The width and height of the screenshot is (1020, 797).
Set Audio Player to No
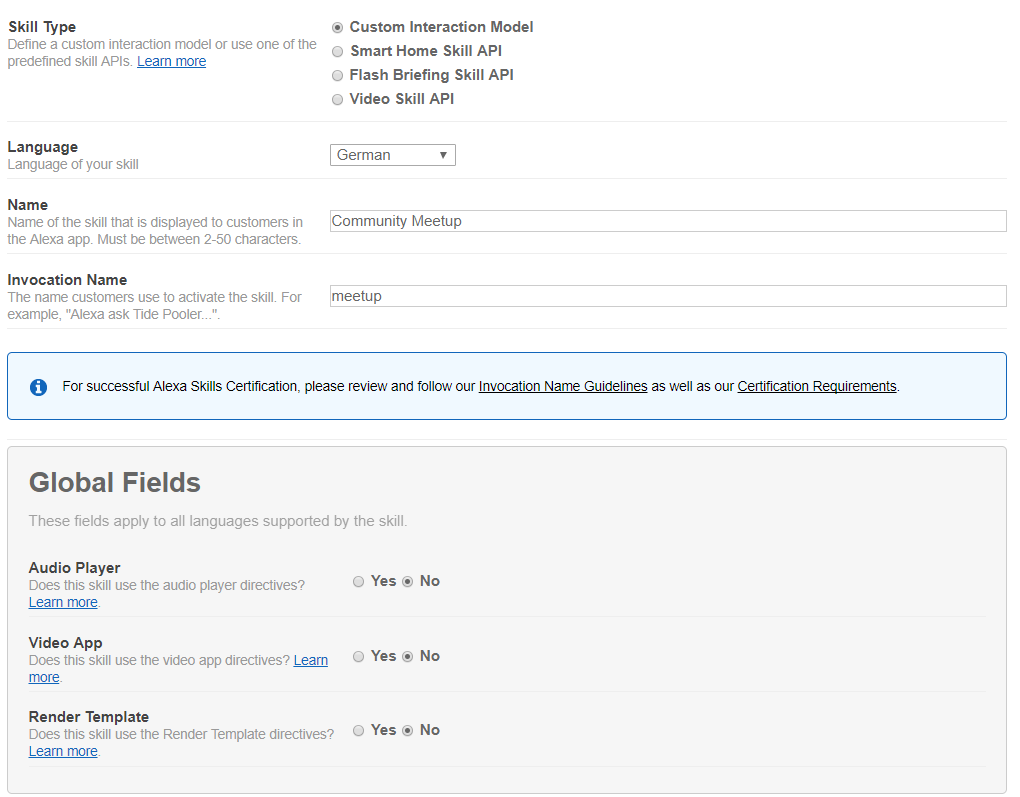point(407,582)
